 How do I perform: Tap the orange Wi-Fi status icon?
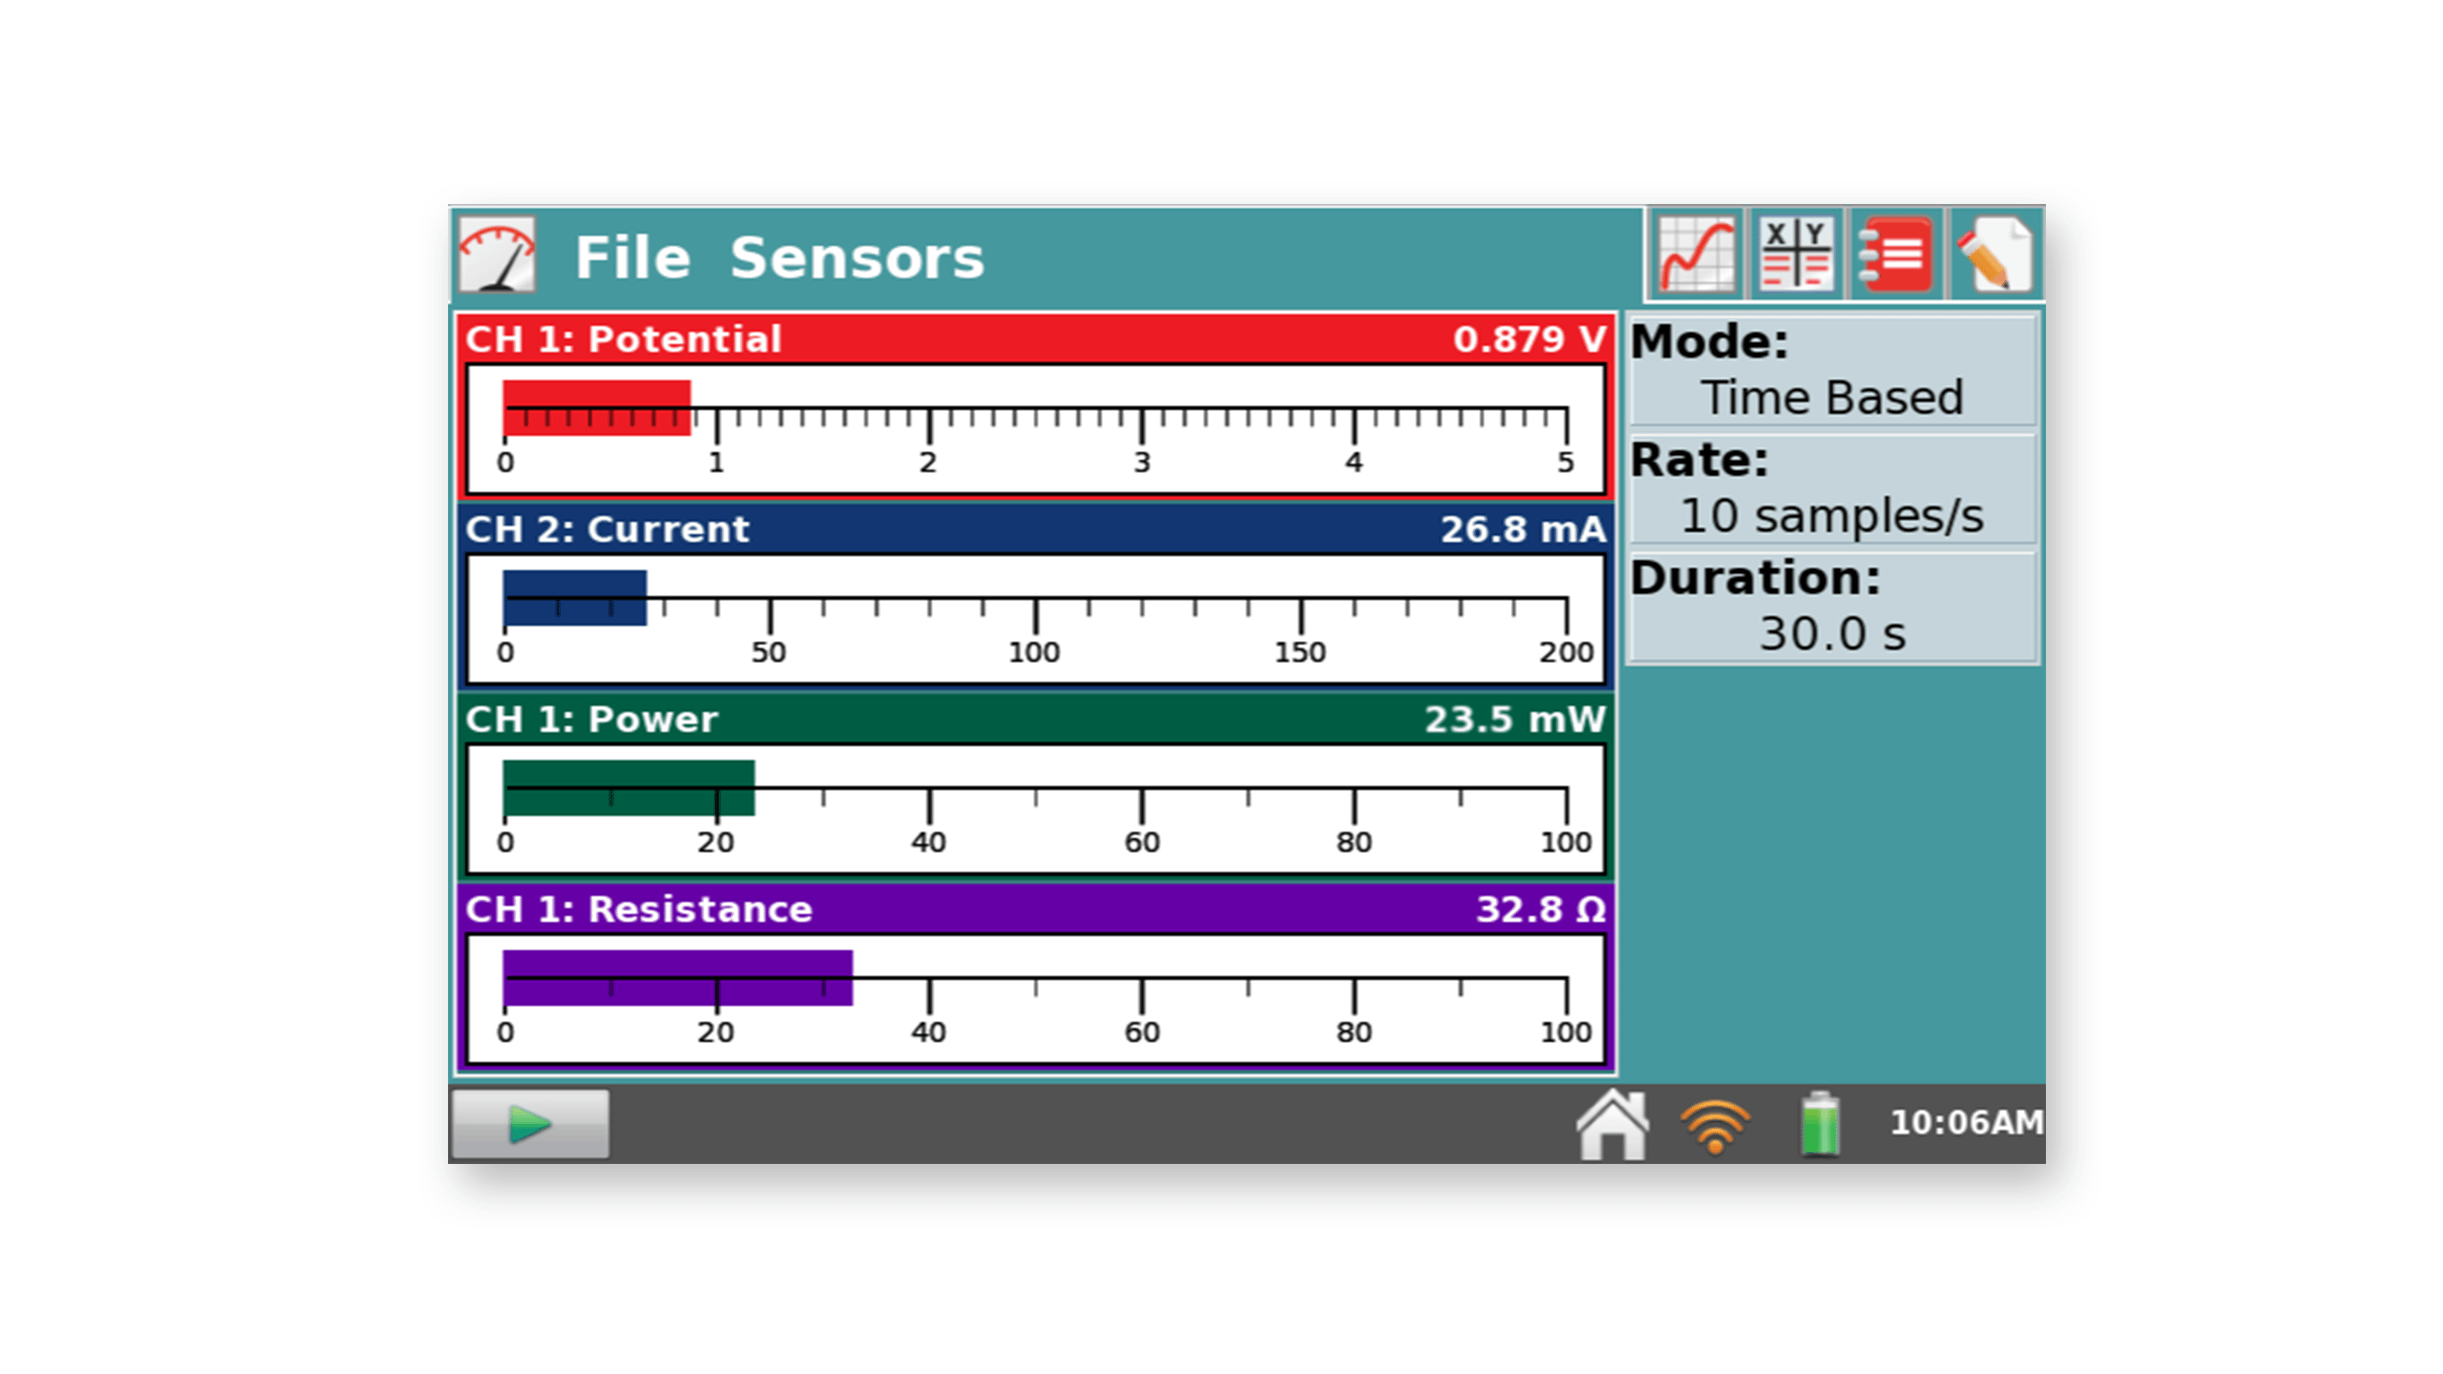[x=1714, y=1125]
